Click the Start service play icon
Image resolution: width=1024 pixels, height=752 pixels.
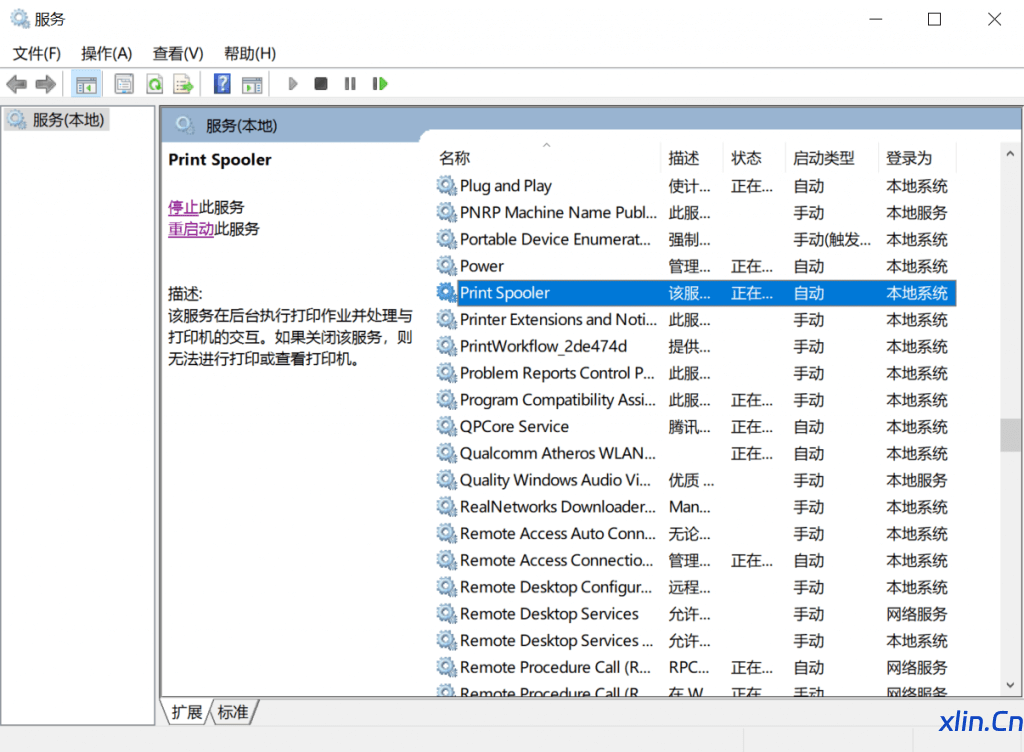(293, 84)
